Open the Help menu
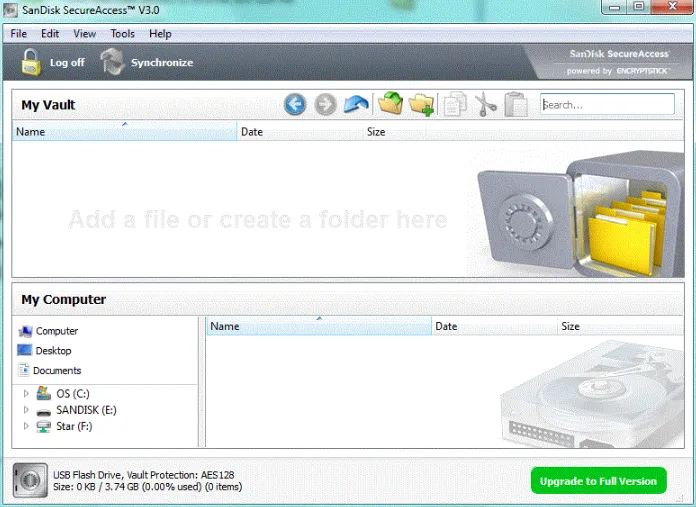 tap(160, 34)
